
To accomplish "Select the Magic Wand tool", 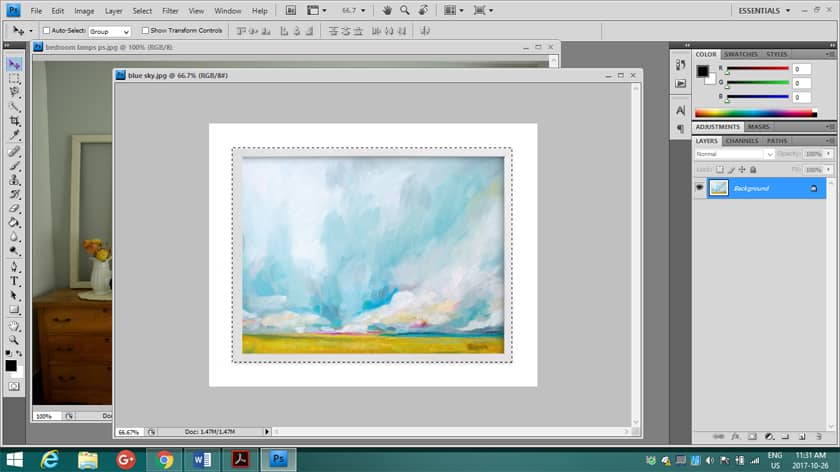I will pyautogui.click(x=14, y=107).
